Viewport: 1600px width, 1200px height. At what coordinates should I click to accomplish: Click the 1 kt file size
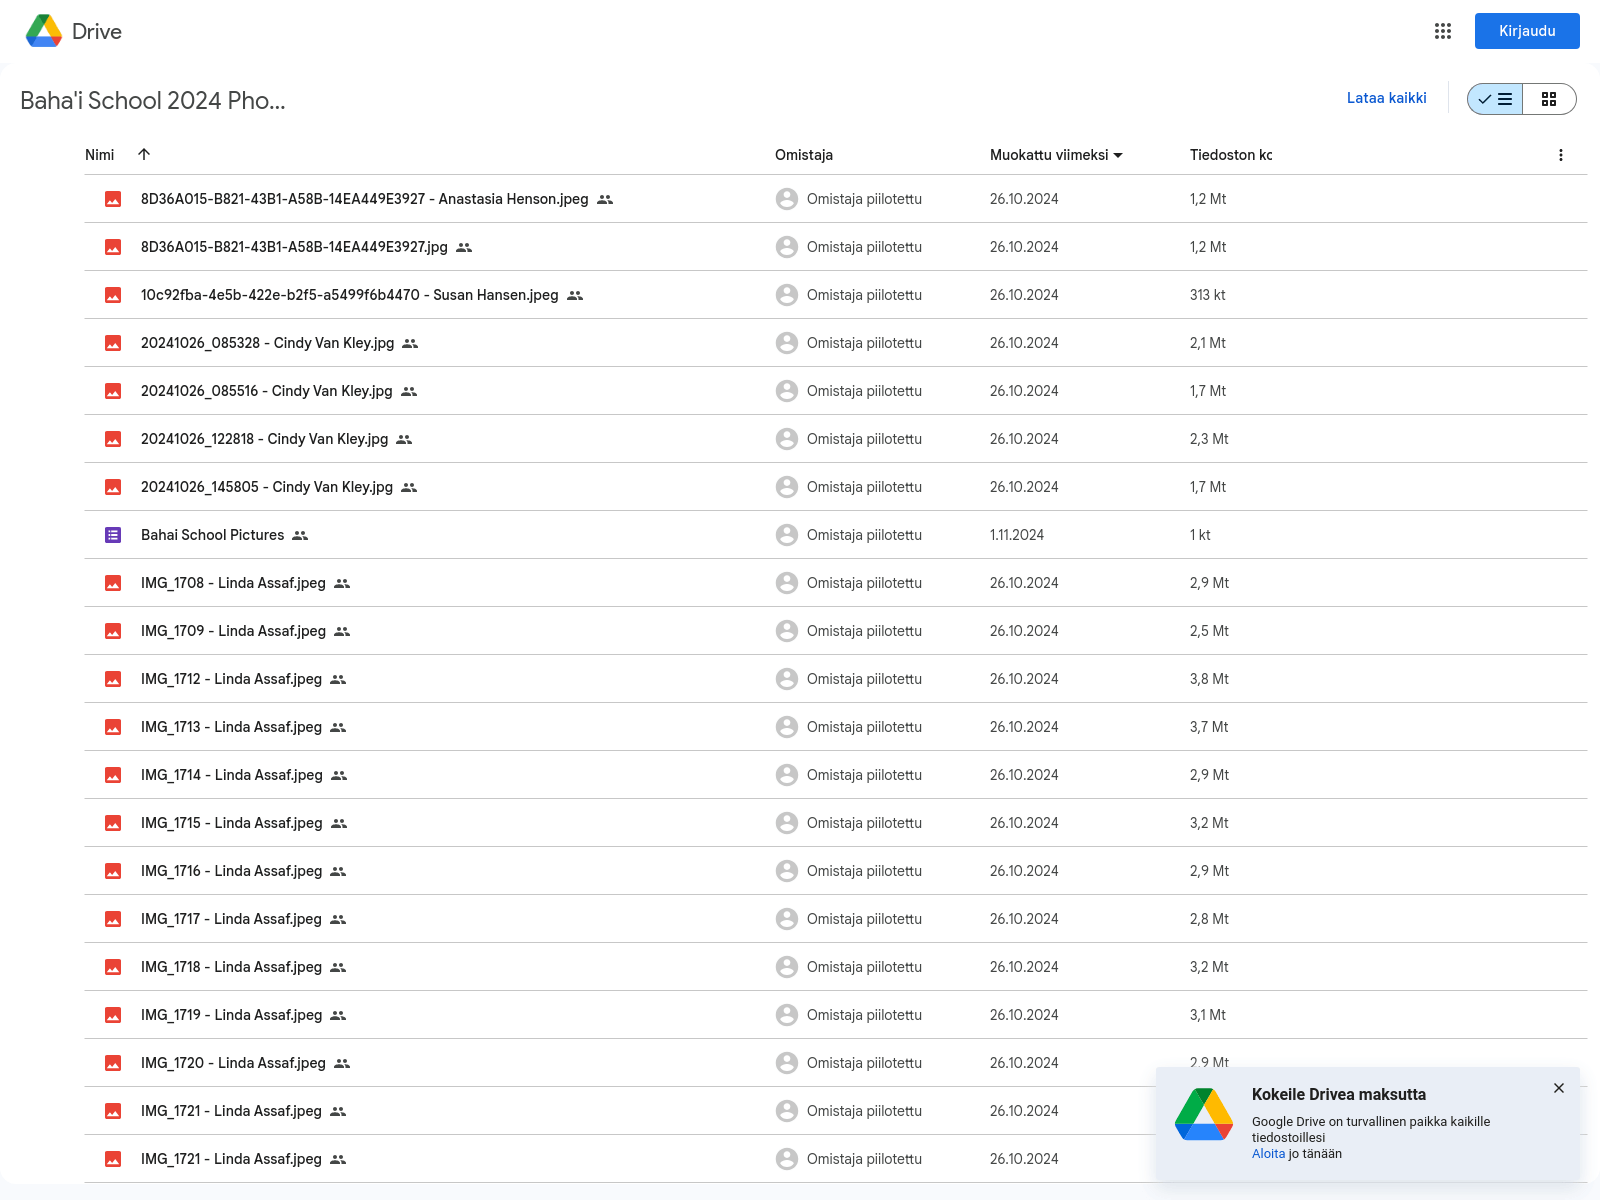point(1200,535)
